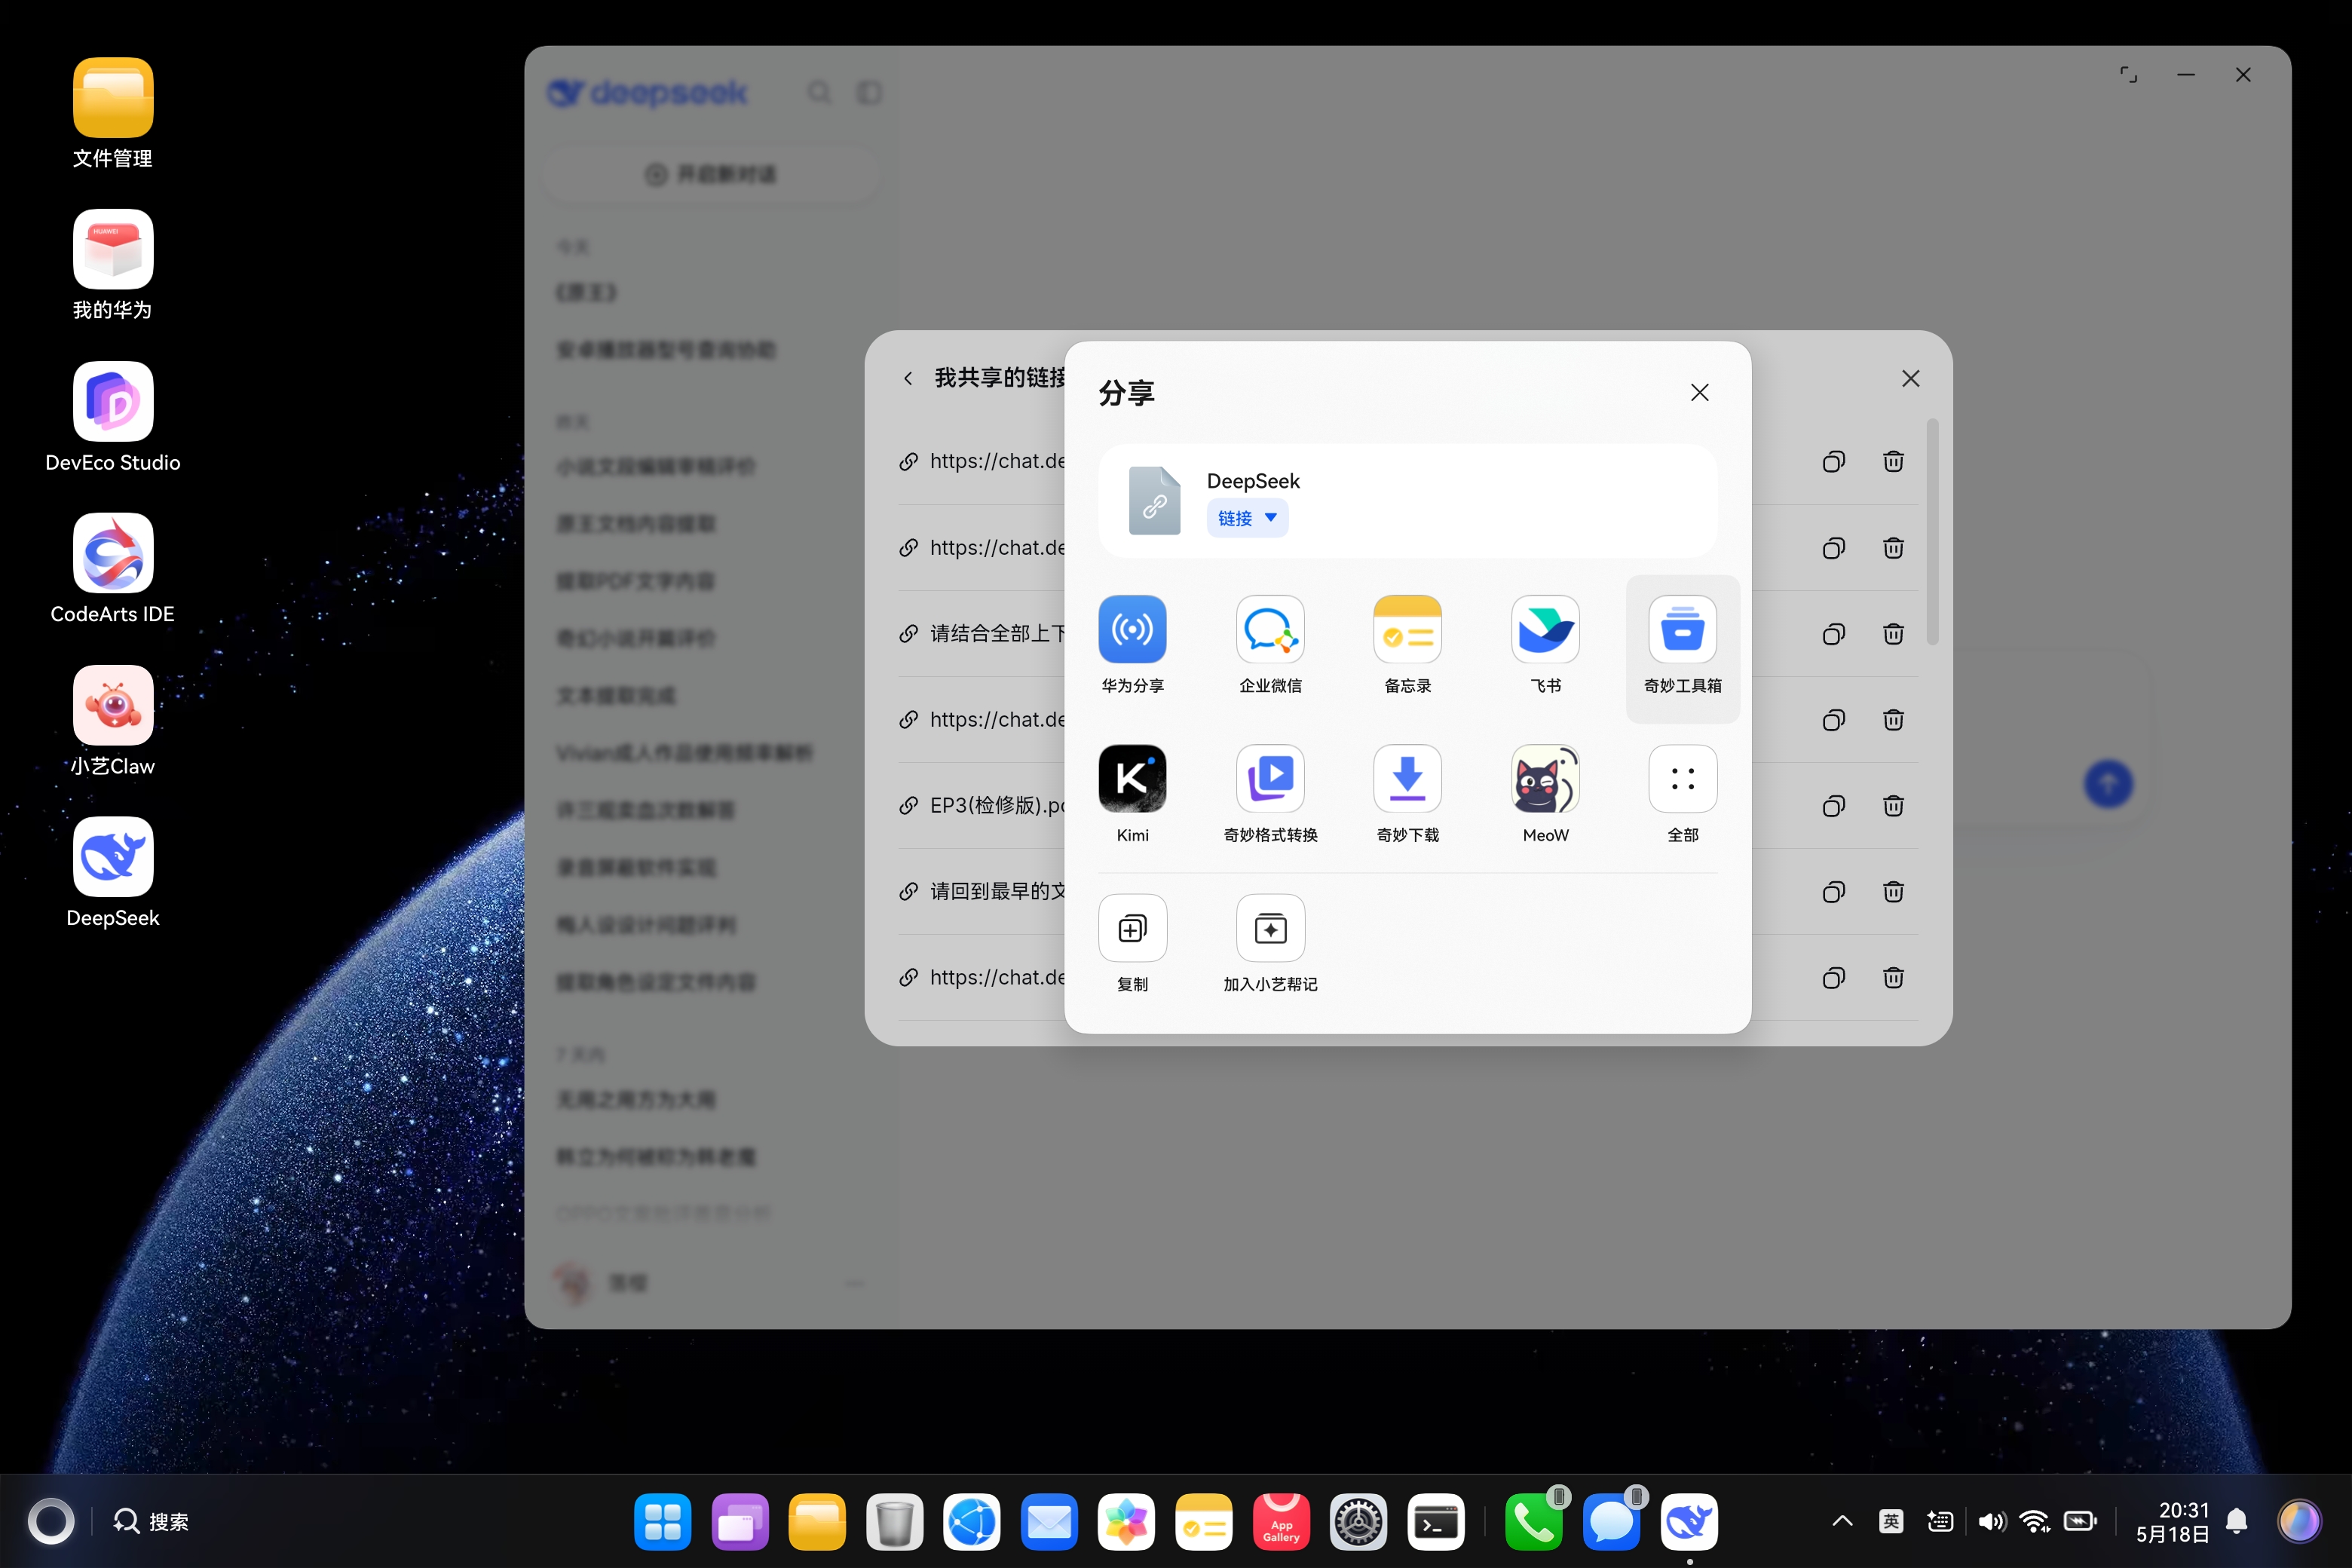
Task: Open Settings gear in the dock
Action: 1358,1522
